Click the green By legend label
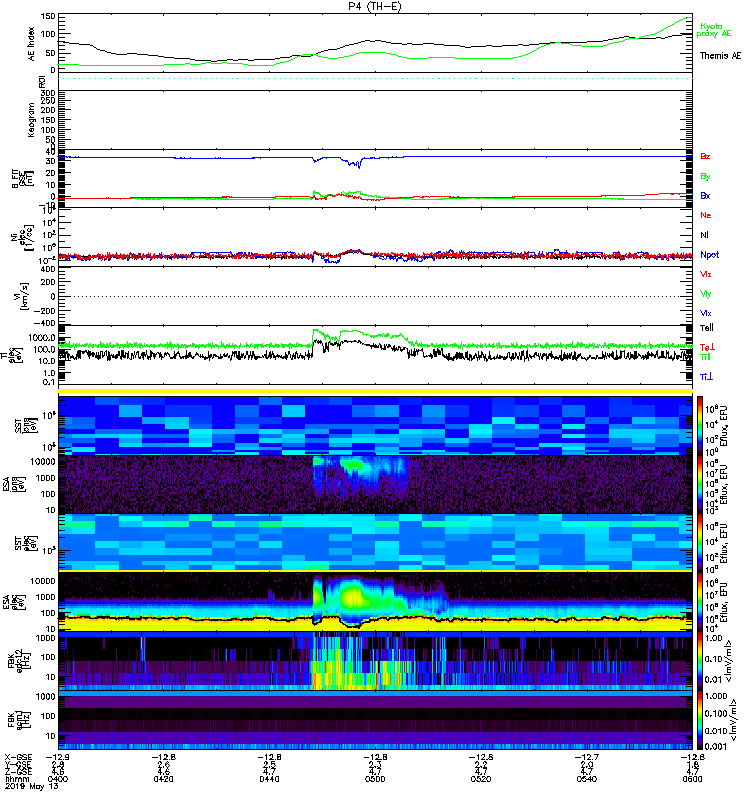 point(705,177)
